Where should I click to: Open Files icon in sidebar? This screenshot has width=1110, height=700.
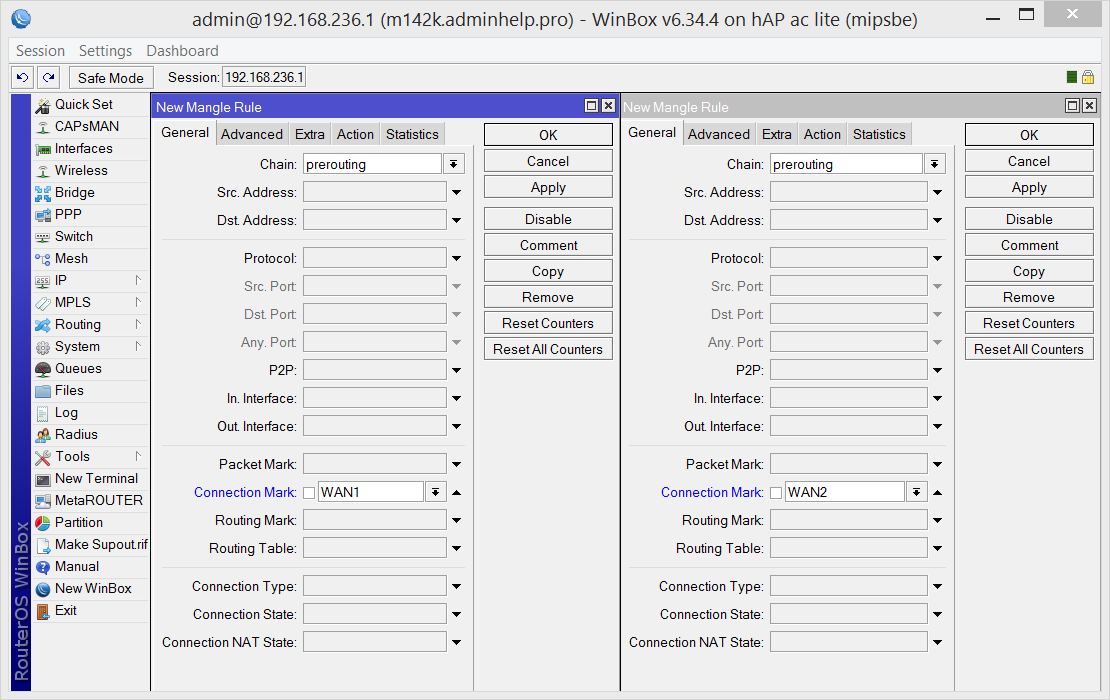coord(43,391)
